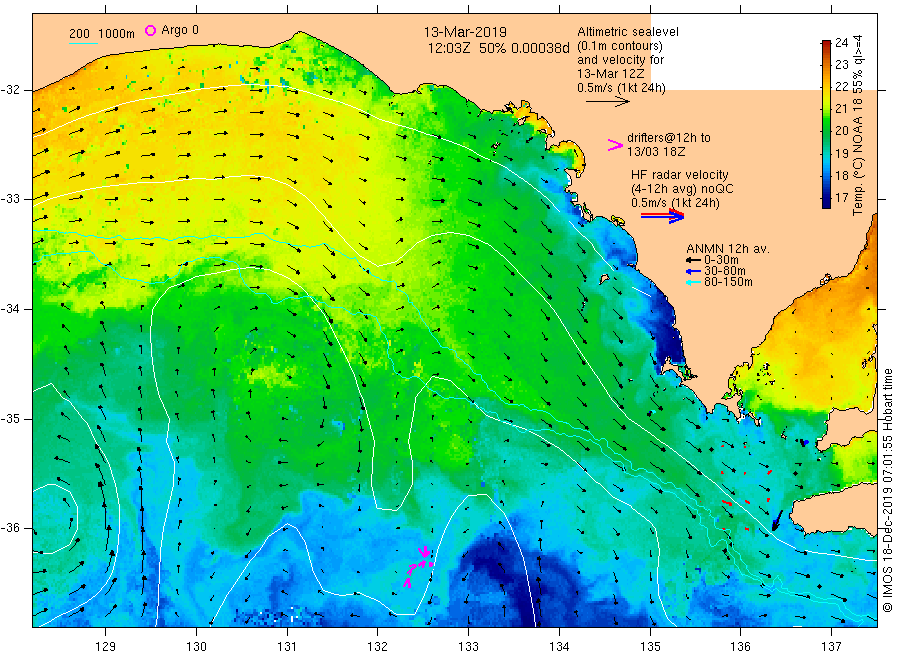Click the longitude label 130

point(196,647)
